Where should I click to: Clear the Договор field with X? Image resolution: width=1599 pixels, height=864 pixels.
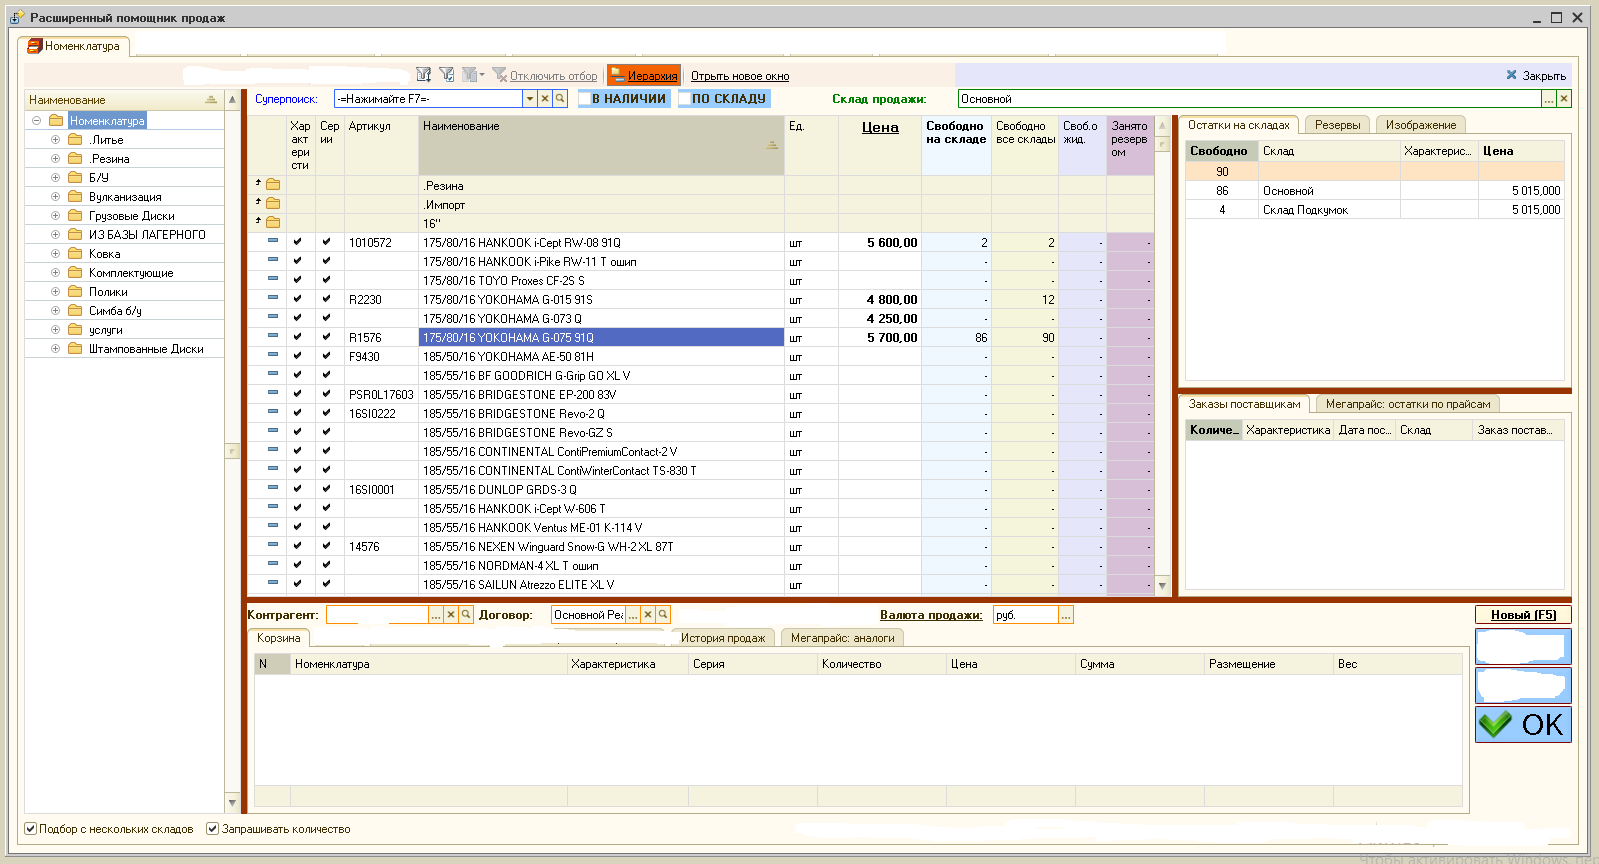pos(648,615)
